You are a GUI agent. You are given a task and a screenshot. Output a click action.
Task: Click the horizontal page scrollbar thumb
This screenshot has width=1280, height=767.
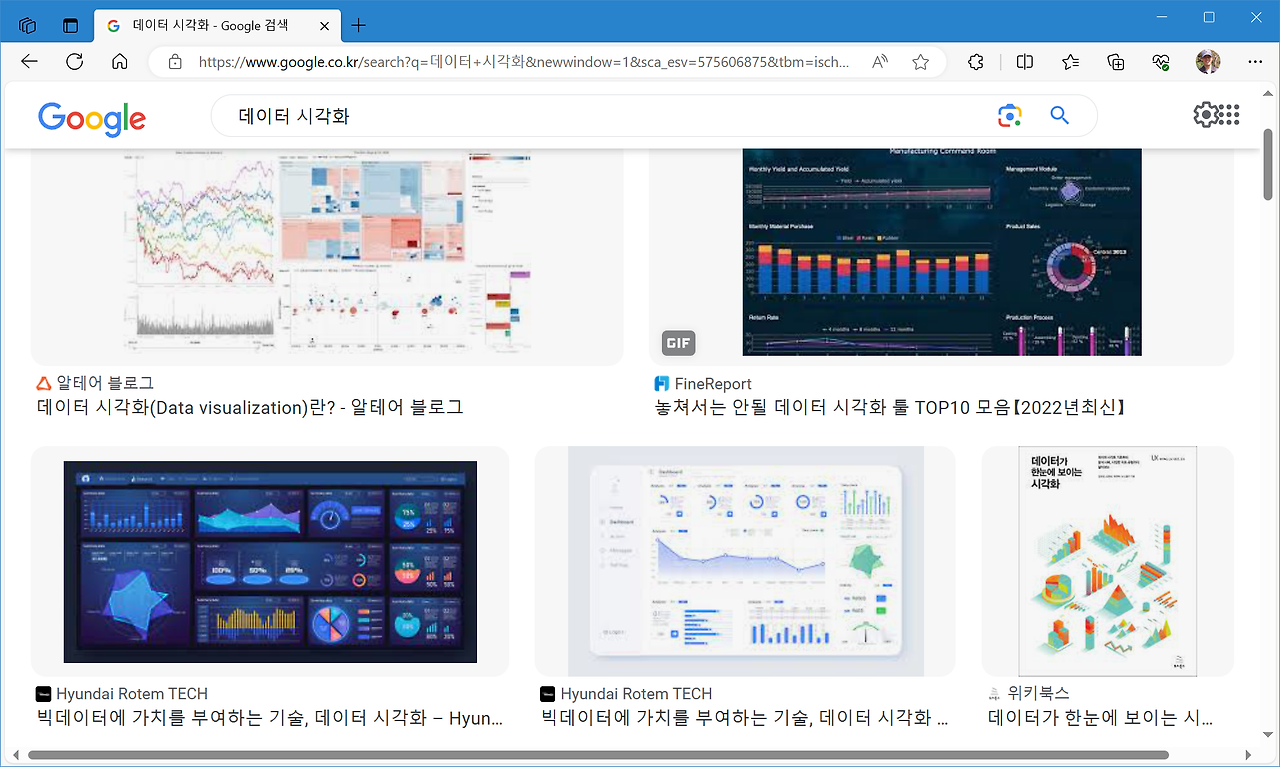pyautogui.click(x=598, y=755)
